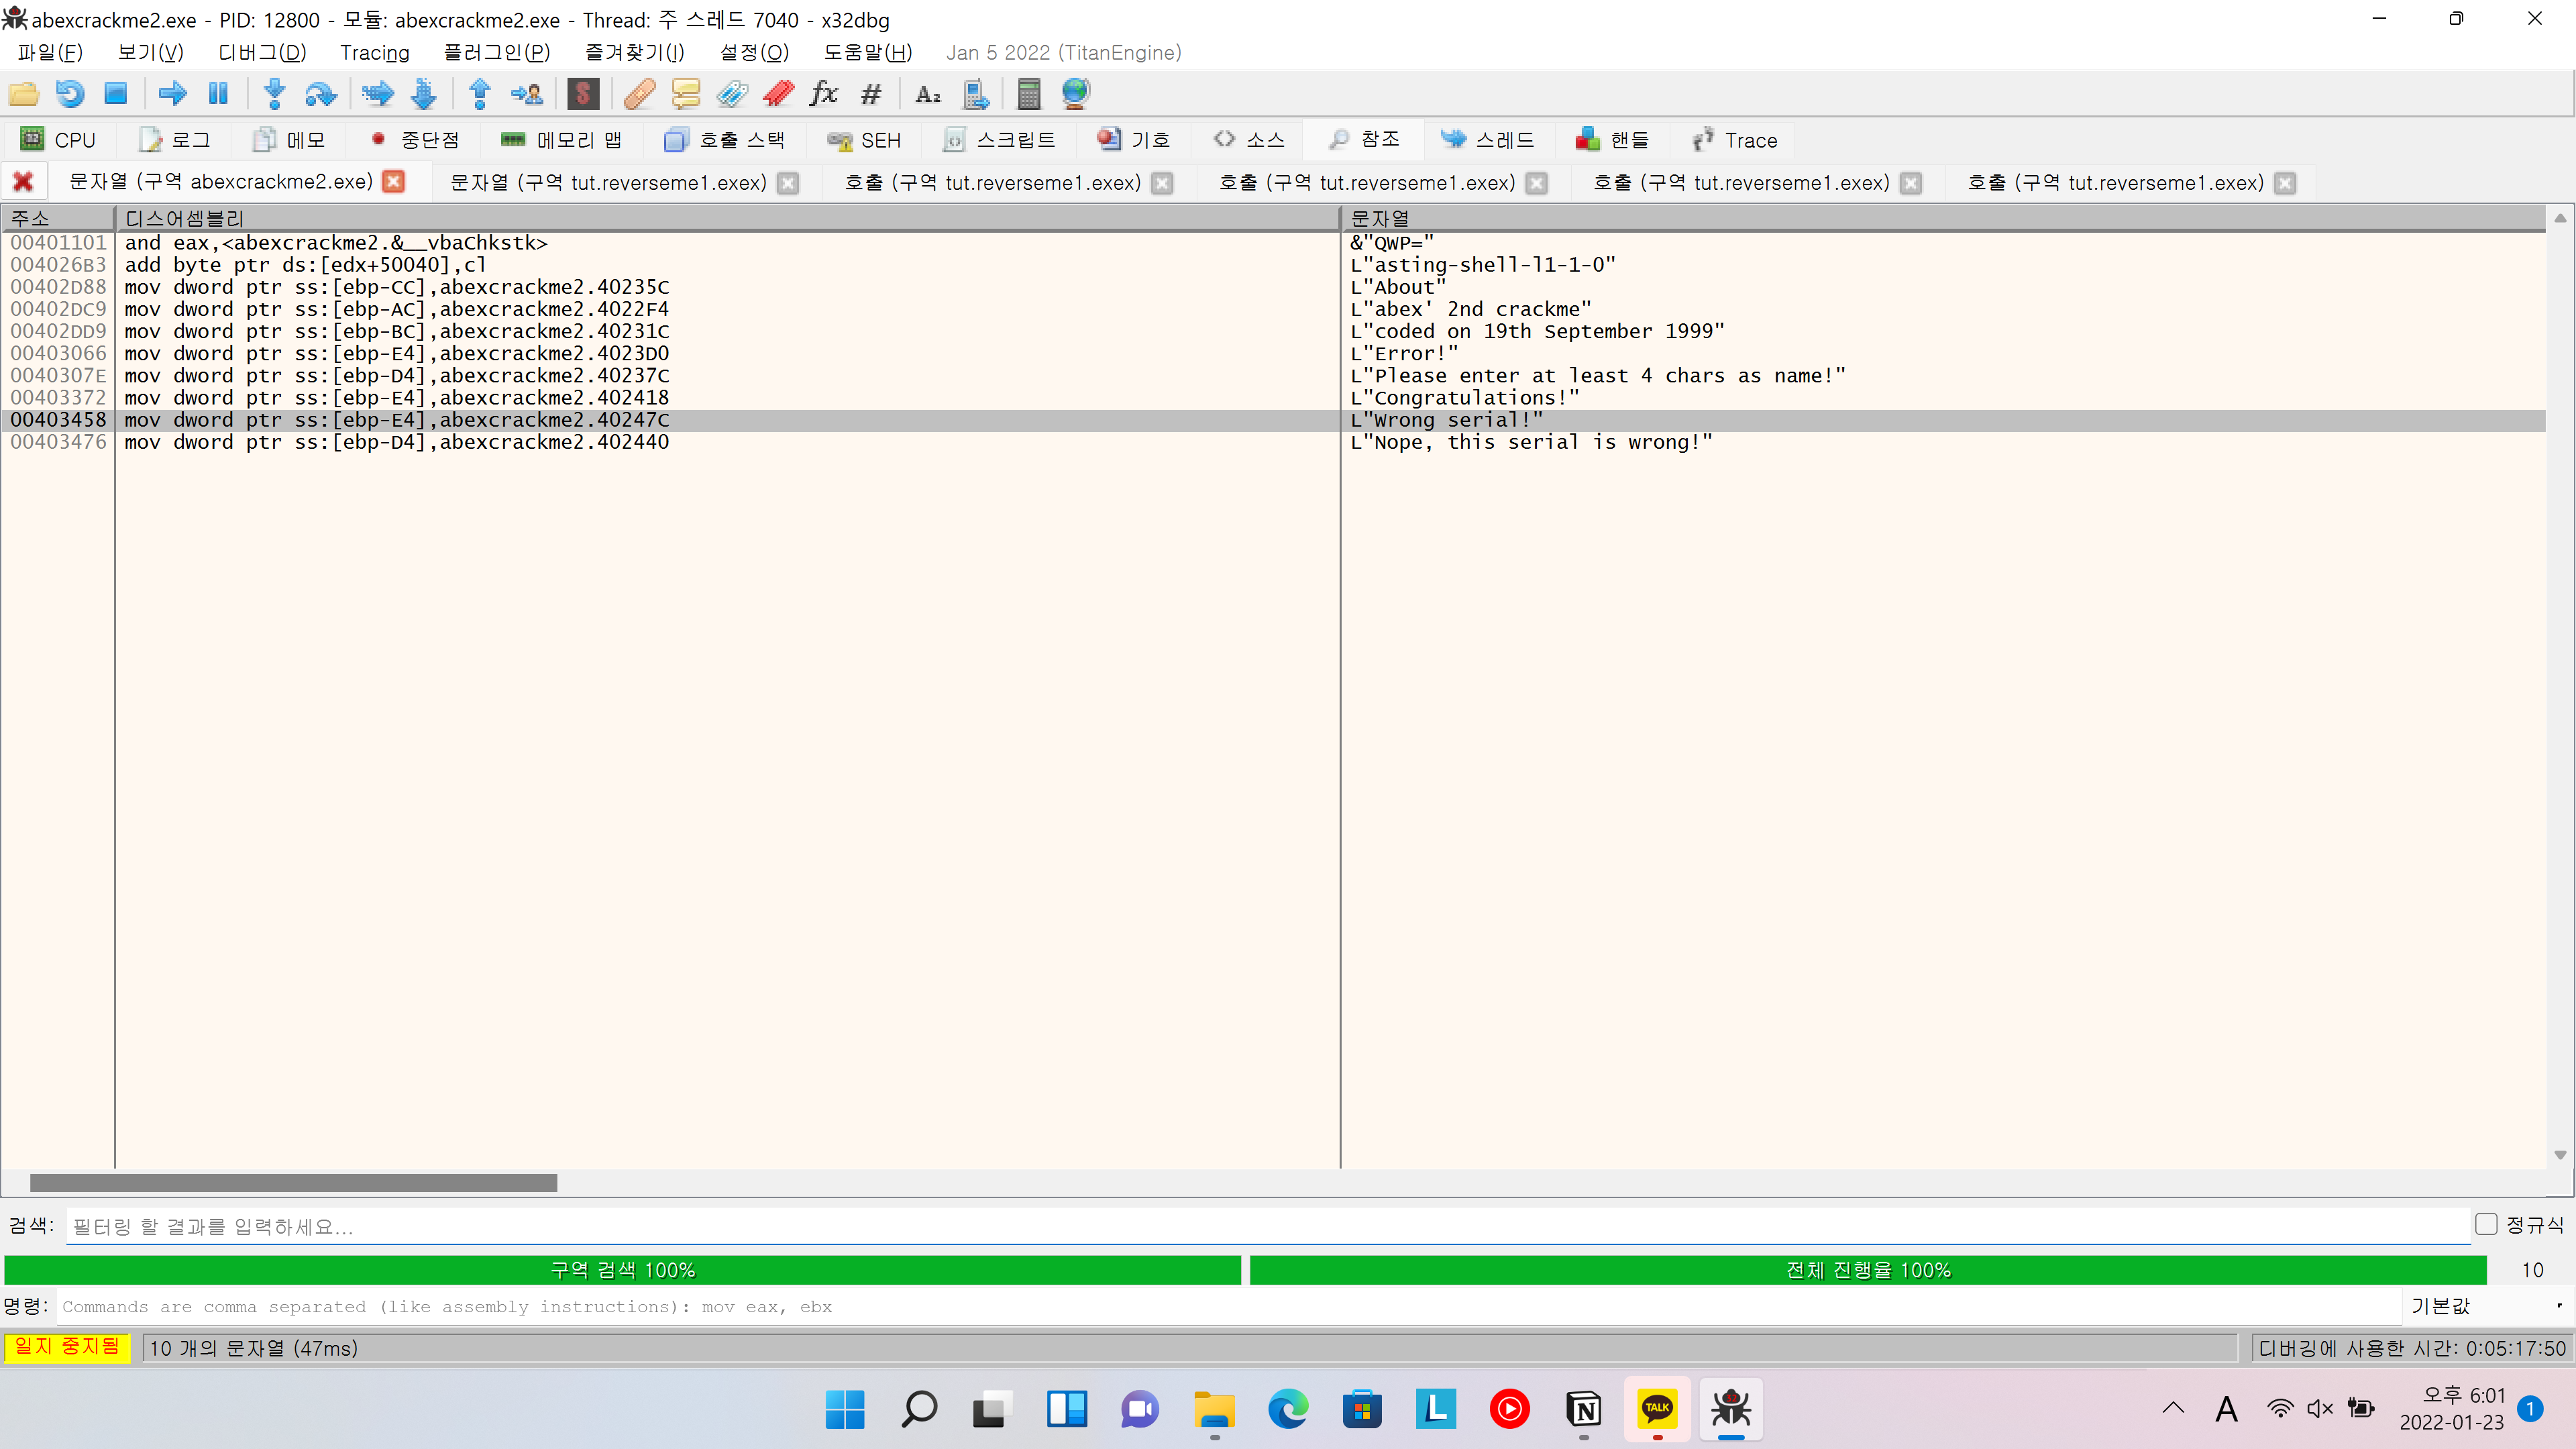Switch to the 로그 tab

point(175,140)
